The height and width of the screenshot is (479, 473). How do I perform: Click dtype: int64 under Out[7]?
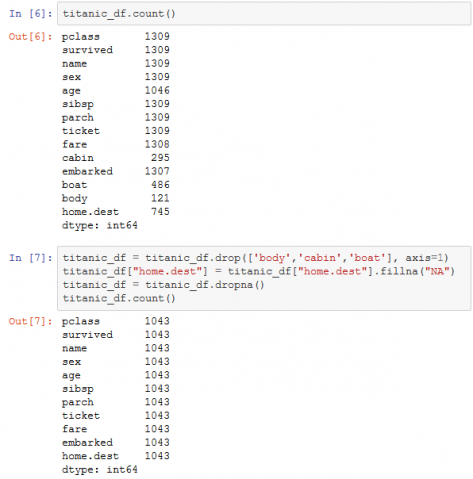pos(100,470)
